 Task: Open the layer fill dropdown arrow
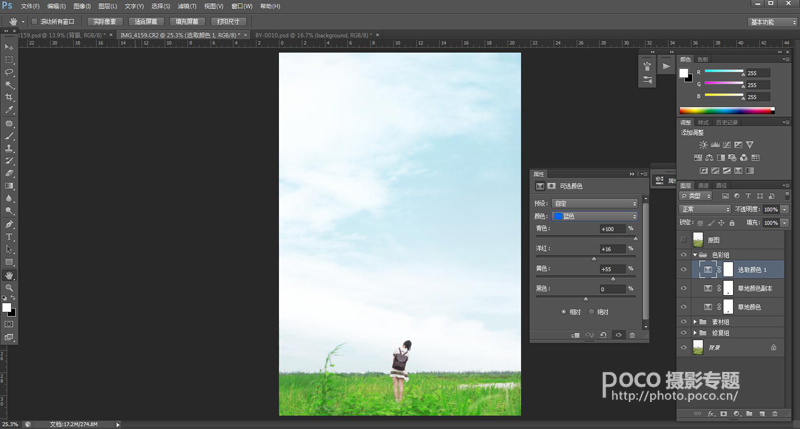785,223
